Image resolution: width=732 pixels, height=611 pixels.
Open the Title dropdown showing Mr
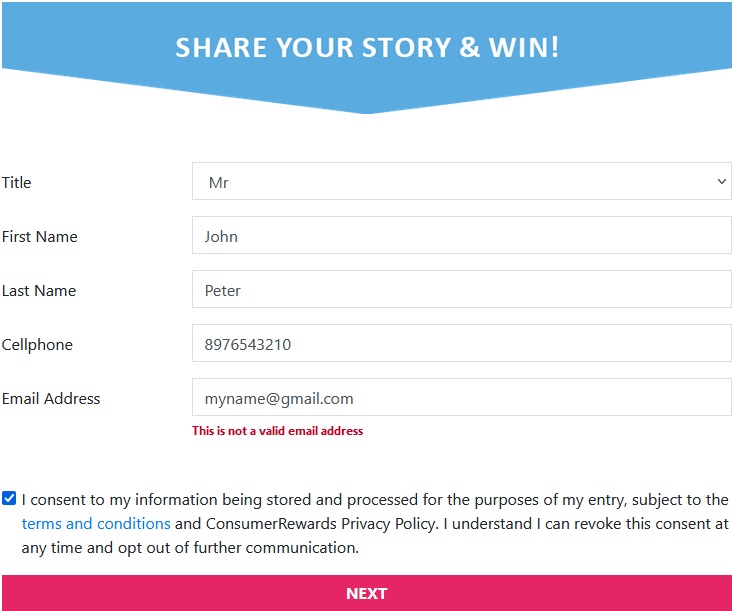tap(461, 182)
